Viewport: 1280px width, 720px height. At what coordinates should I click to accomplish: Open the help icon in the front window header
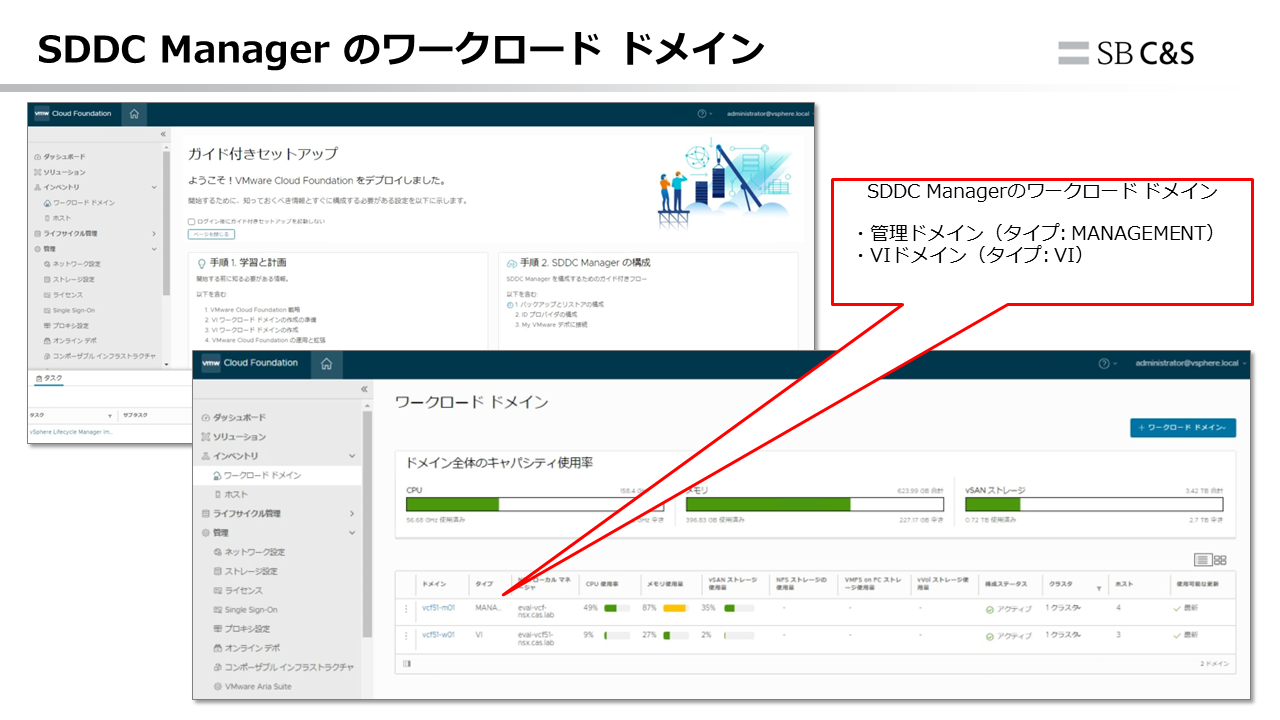[1104, 364]
